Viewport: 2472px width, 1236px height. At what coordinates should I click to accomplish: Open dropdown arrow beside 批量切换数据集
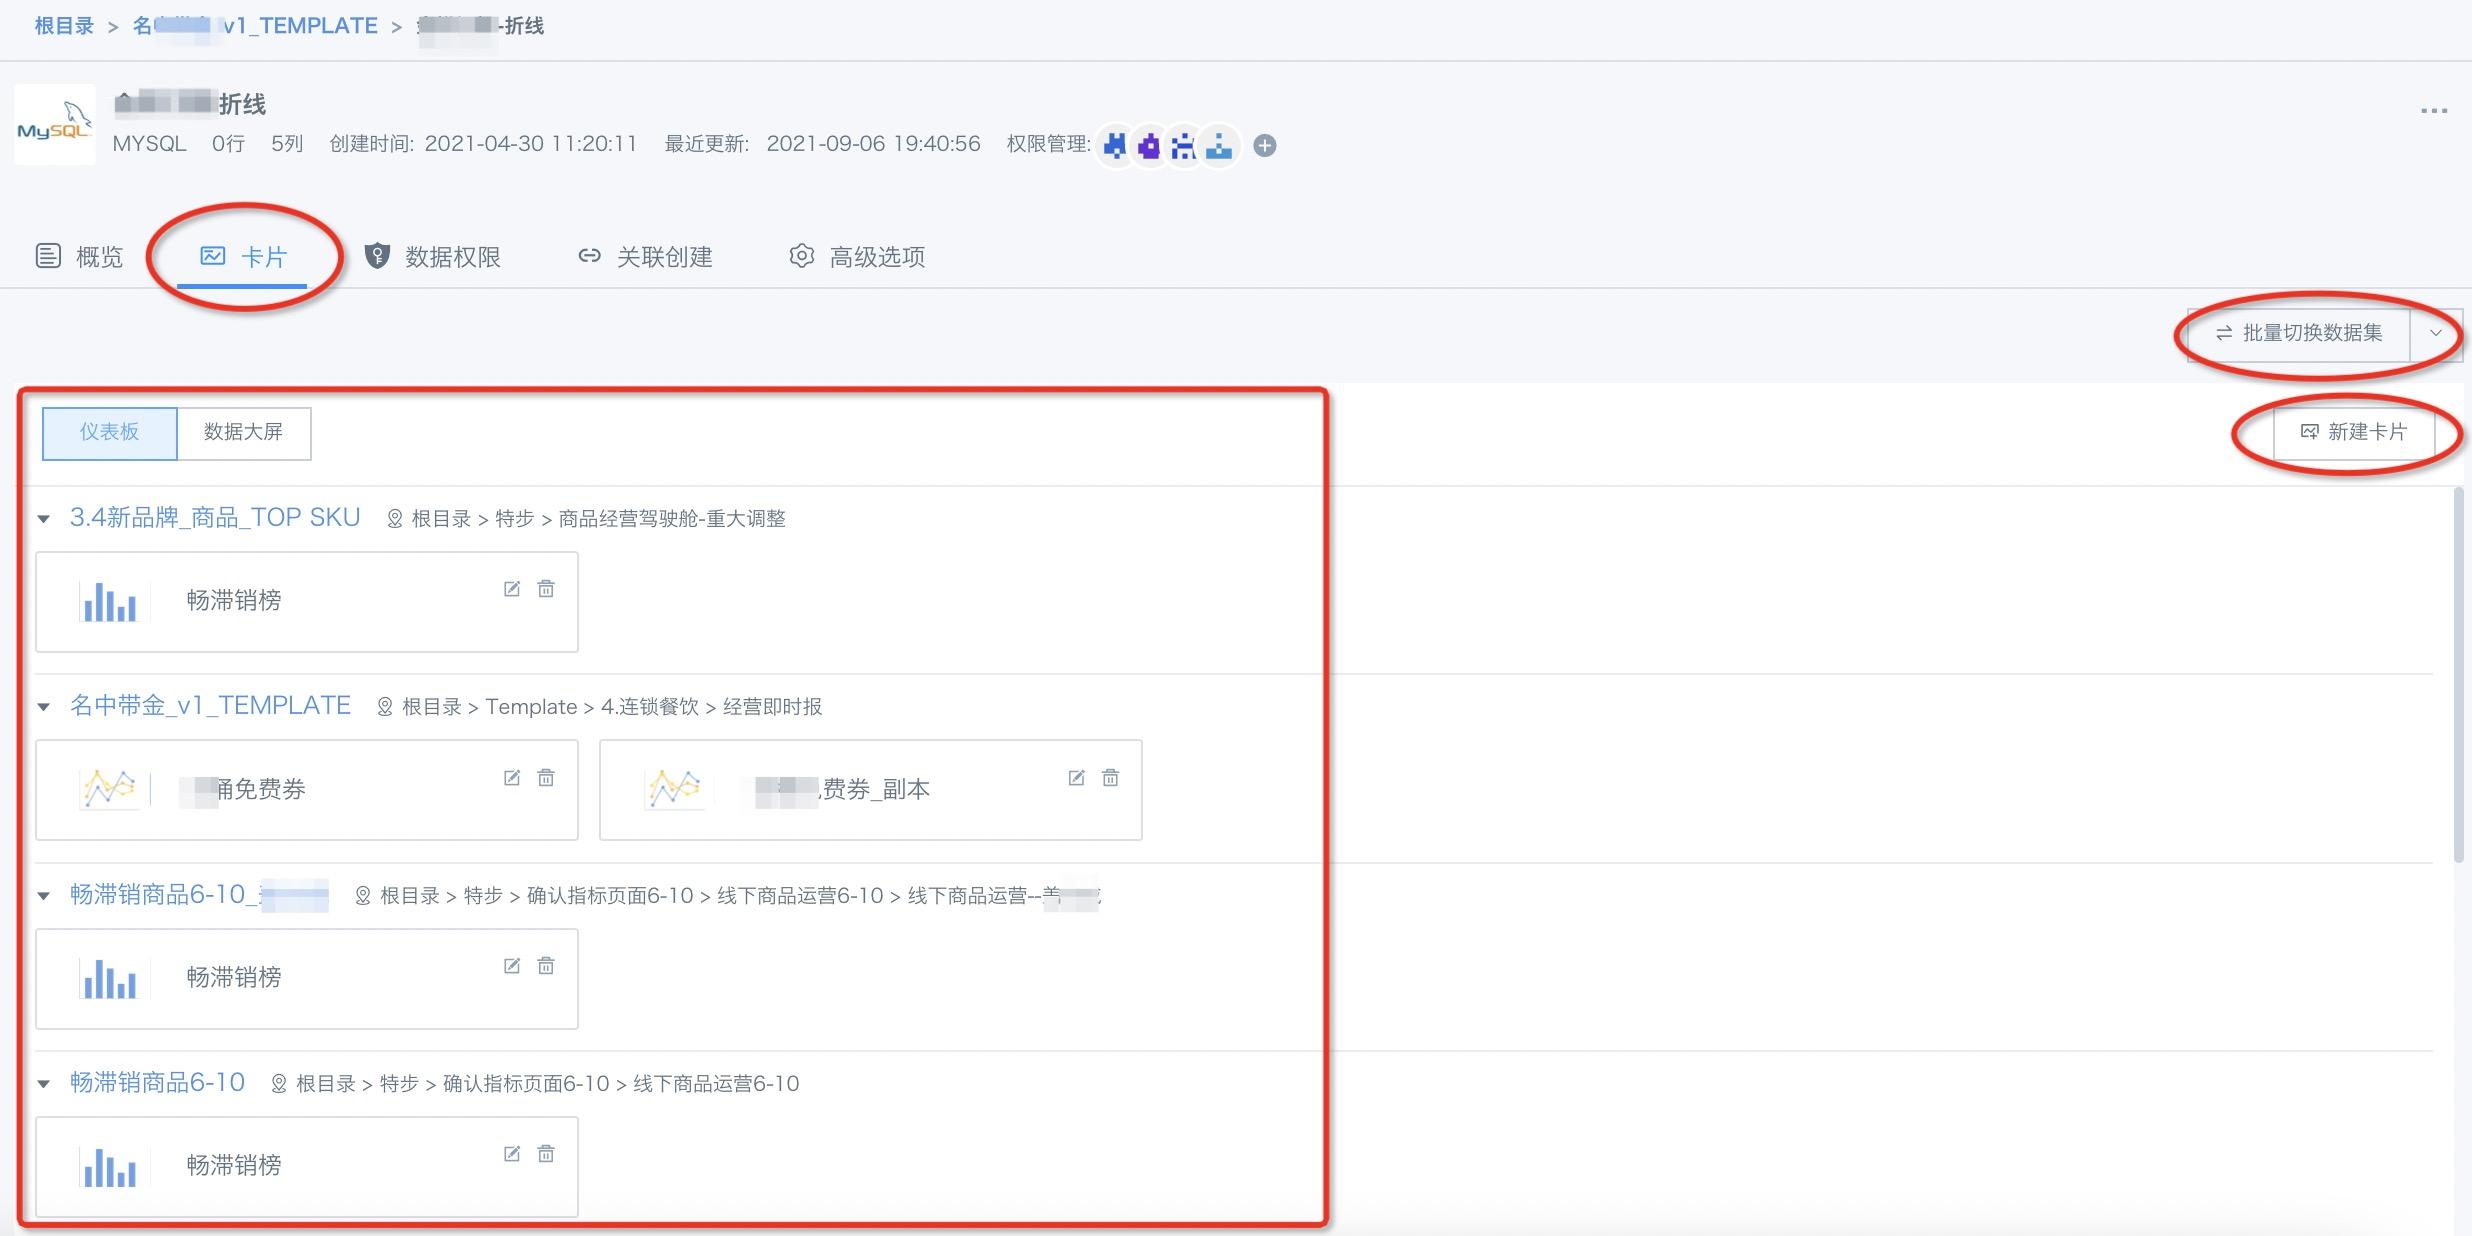point(2435,333)
